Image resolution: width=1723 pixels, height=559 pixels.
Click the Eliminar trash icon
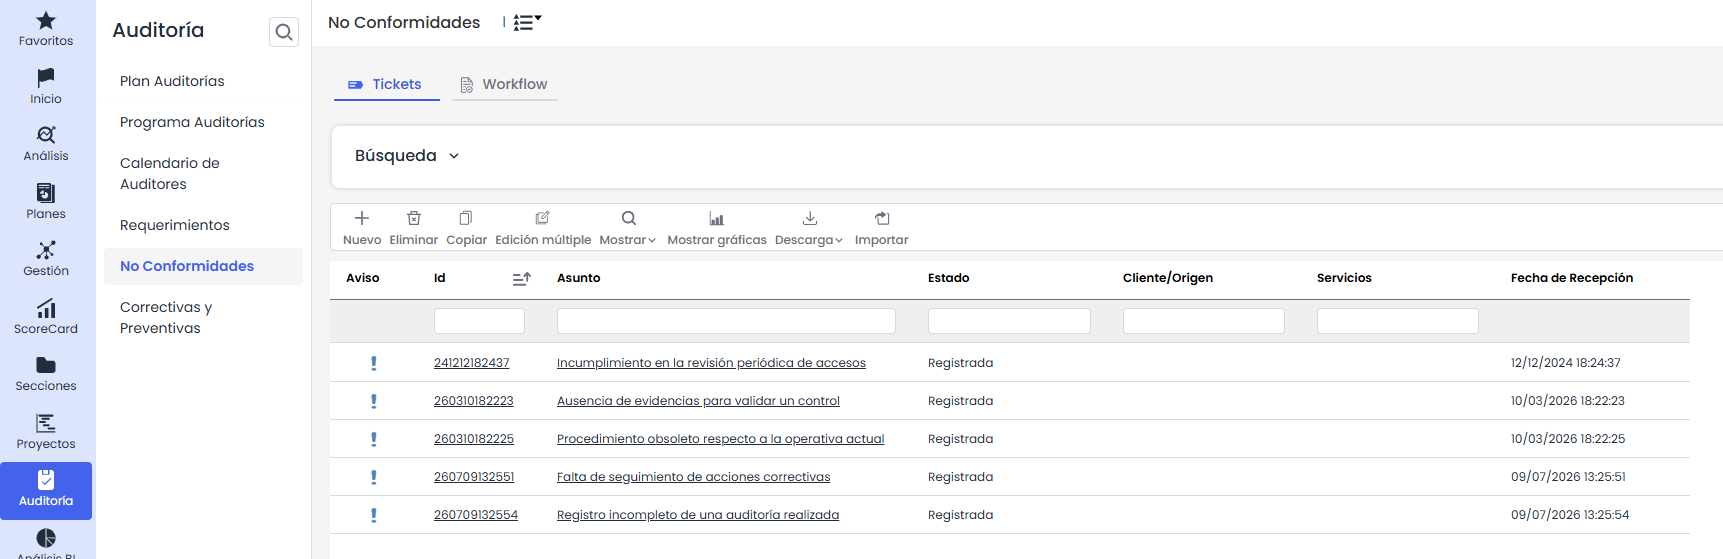click(414, 218)
